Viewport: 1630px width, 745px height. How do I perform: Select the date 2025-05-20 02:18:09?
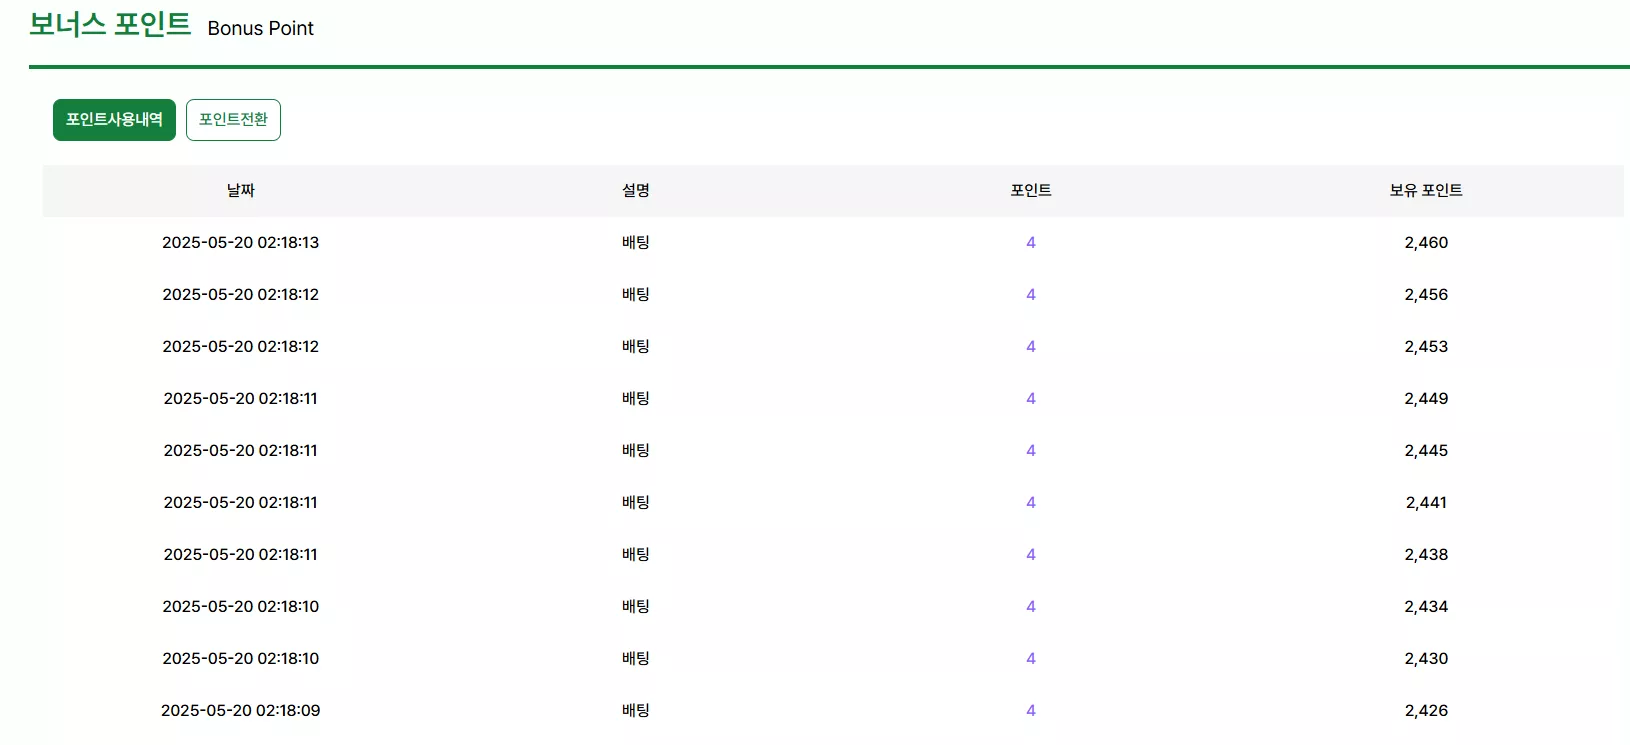tap(241, 710)
